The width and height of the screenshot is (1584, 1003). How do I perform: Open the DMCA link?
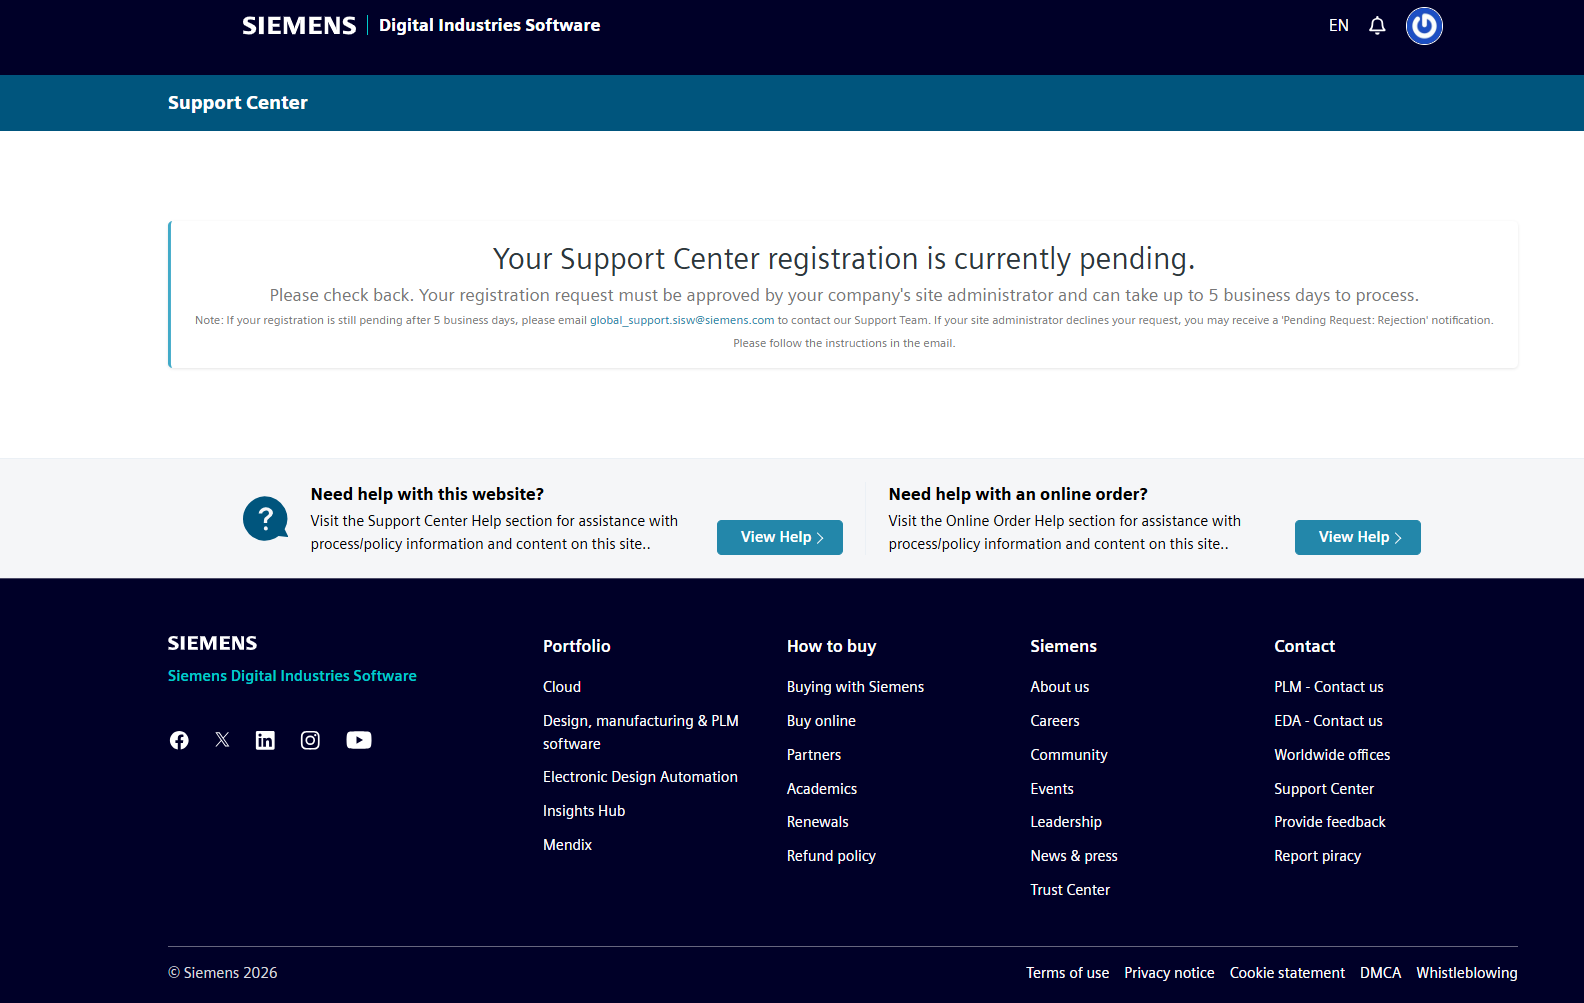[1380, 973]
